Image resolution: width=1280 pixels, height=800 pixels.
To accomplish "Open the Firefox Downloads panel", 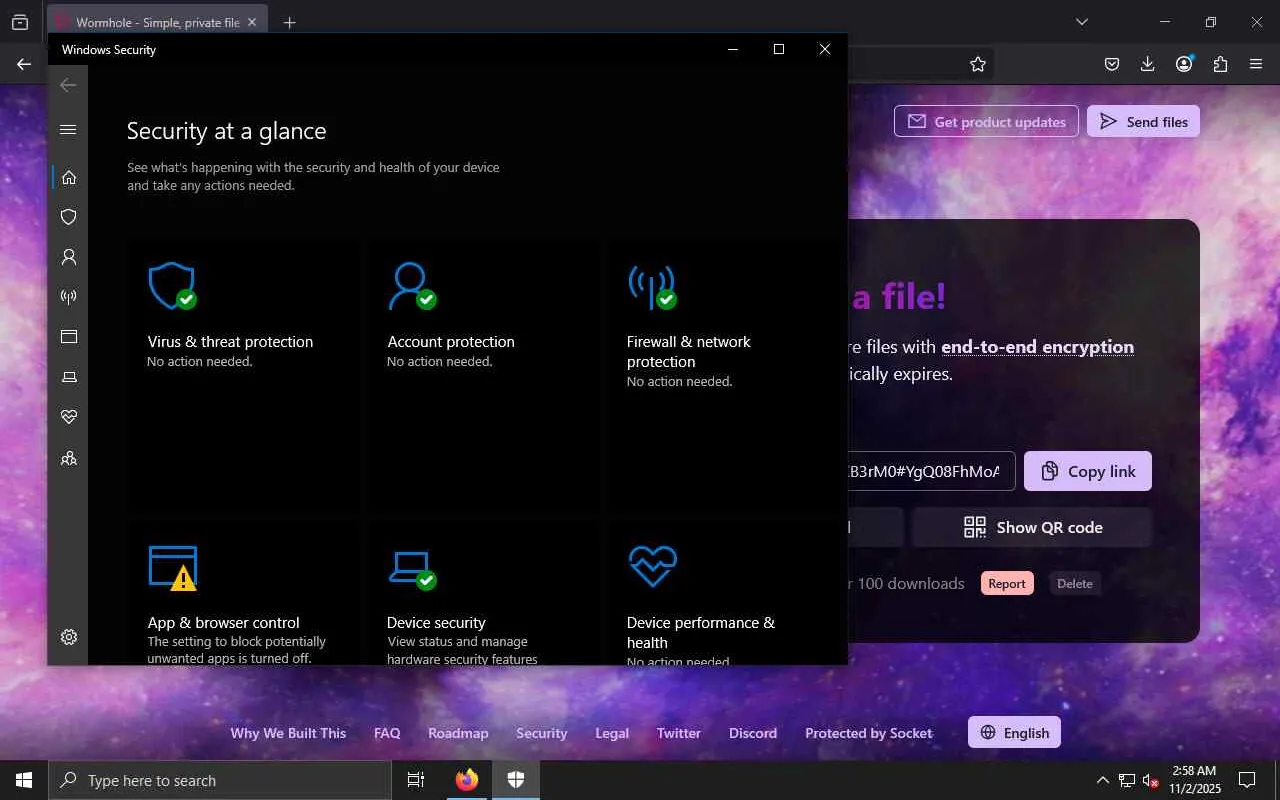I will 1147,64.
